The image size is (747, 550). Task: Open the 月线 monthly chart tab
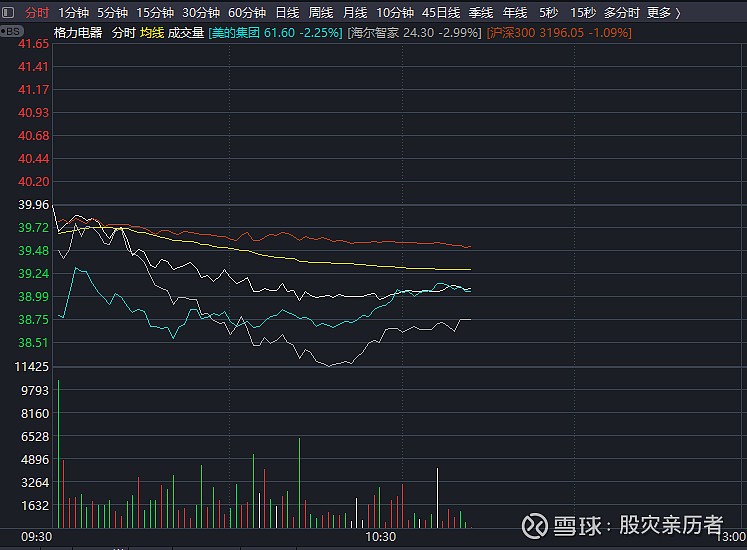pyautogui.click(x=355, y=13)
